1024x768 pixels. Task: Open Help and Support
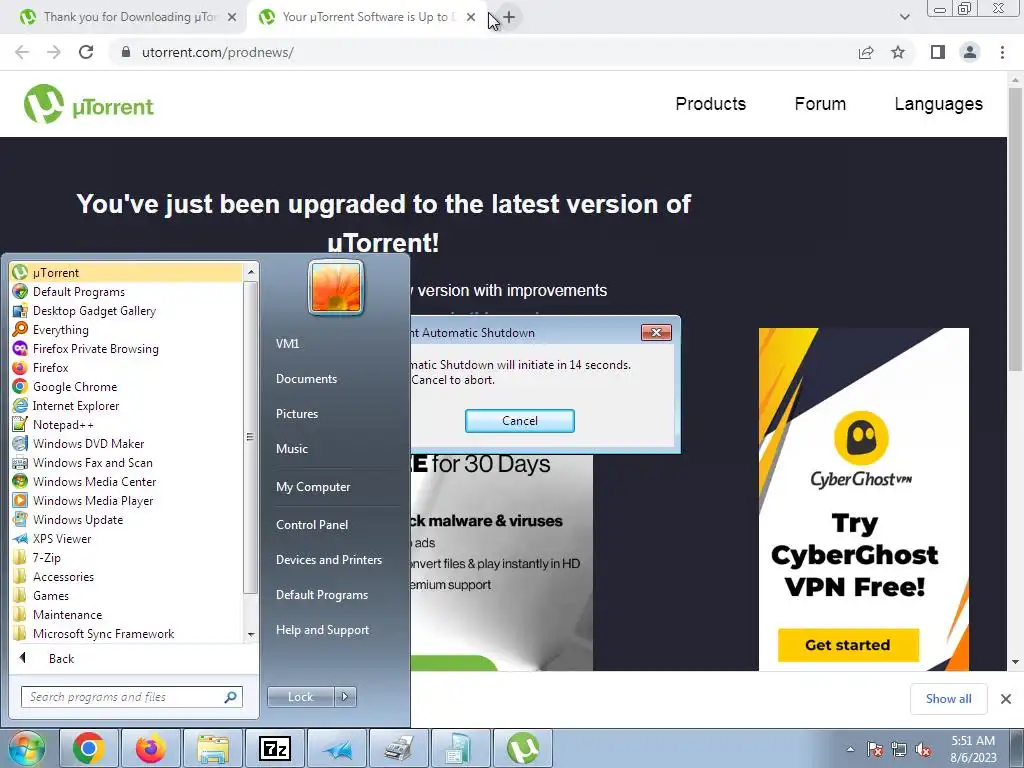[322, 630]
